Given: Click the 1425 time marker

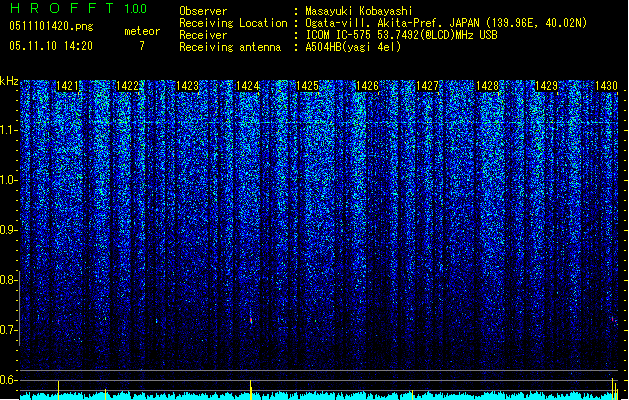Looking at the screenshot, I should (307, 86).
